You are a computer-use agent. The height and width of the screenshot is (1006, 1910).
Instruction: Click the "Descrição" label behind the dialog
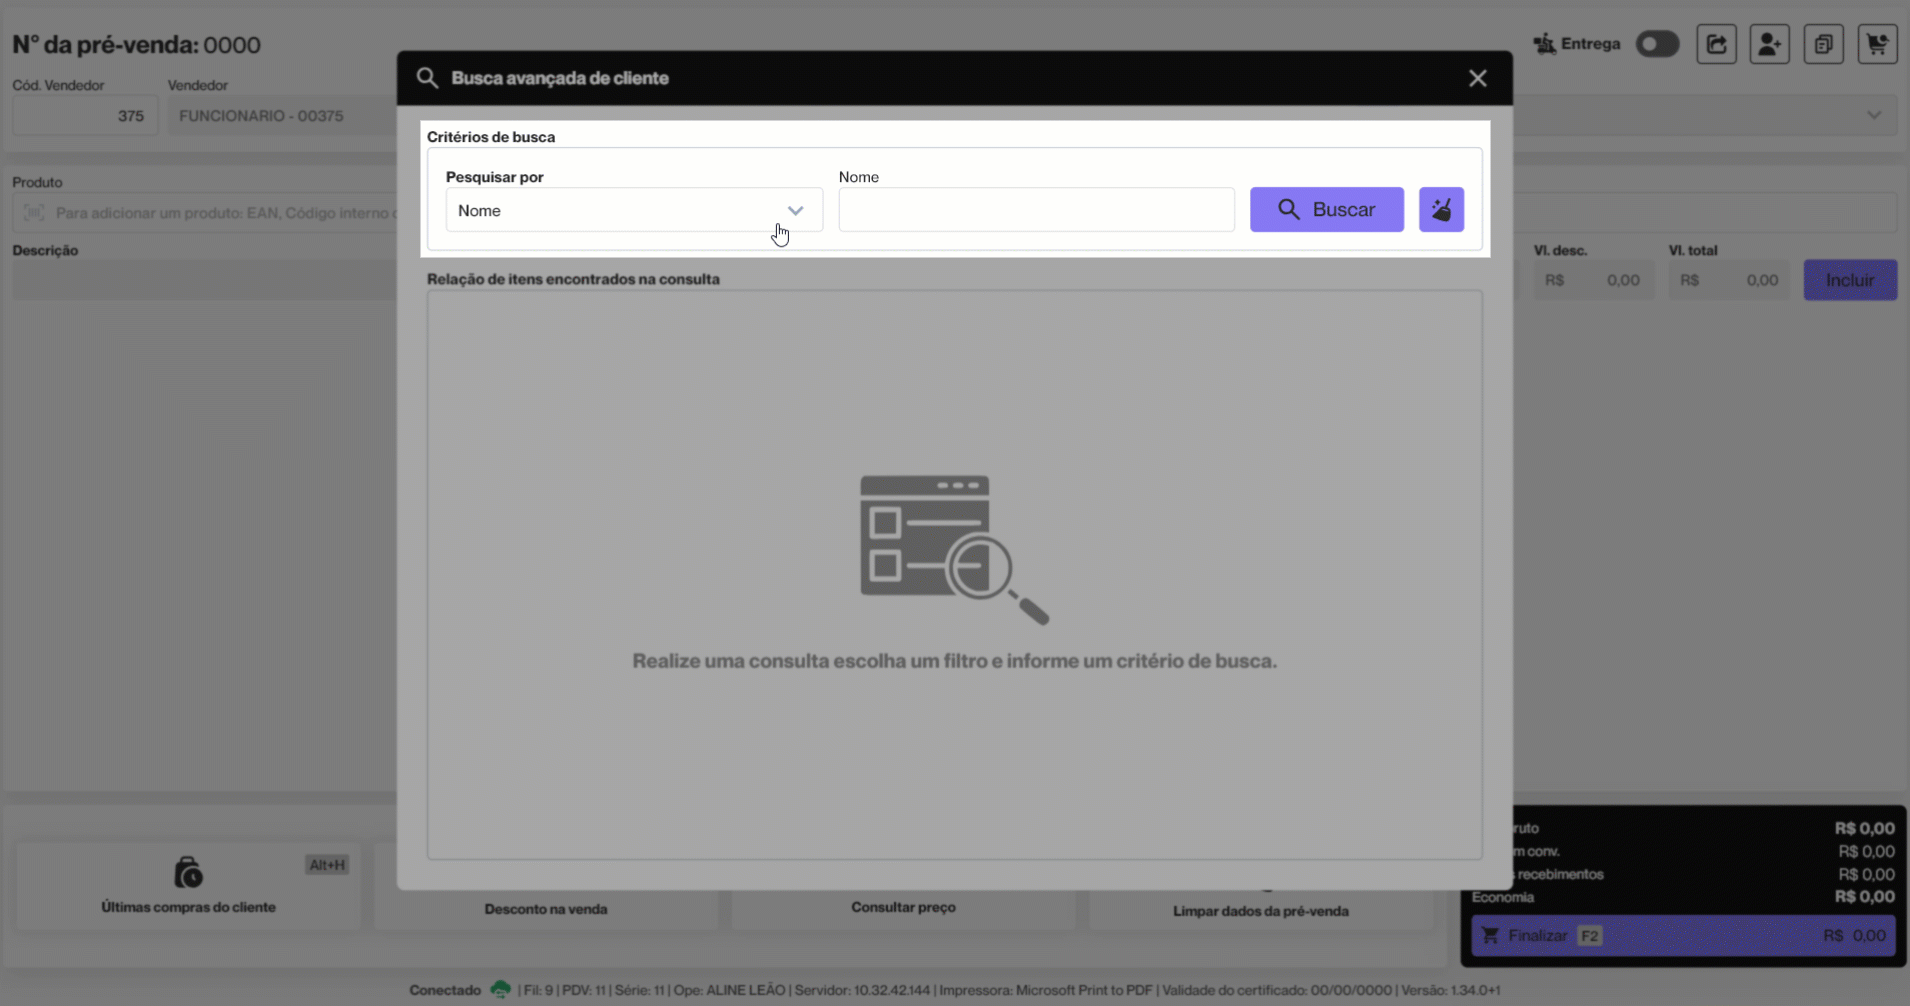click(x=45, y=250)
